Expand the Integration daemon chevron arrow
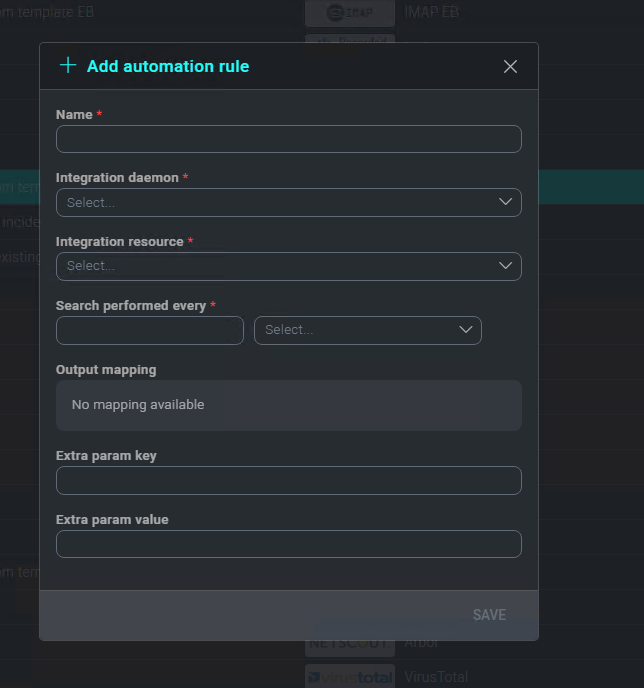This screenshot has width=644, height=688. pos(505,202)
